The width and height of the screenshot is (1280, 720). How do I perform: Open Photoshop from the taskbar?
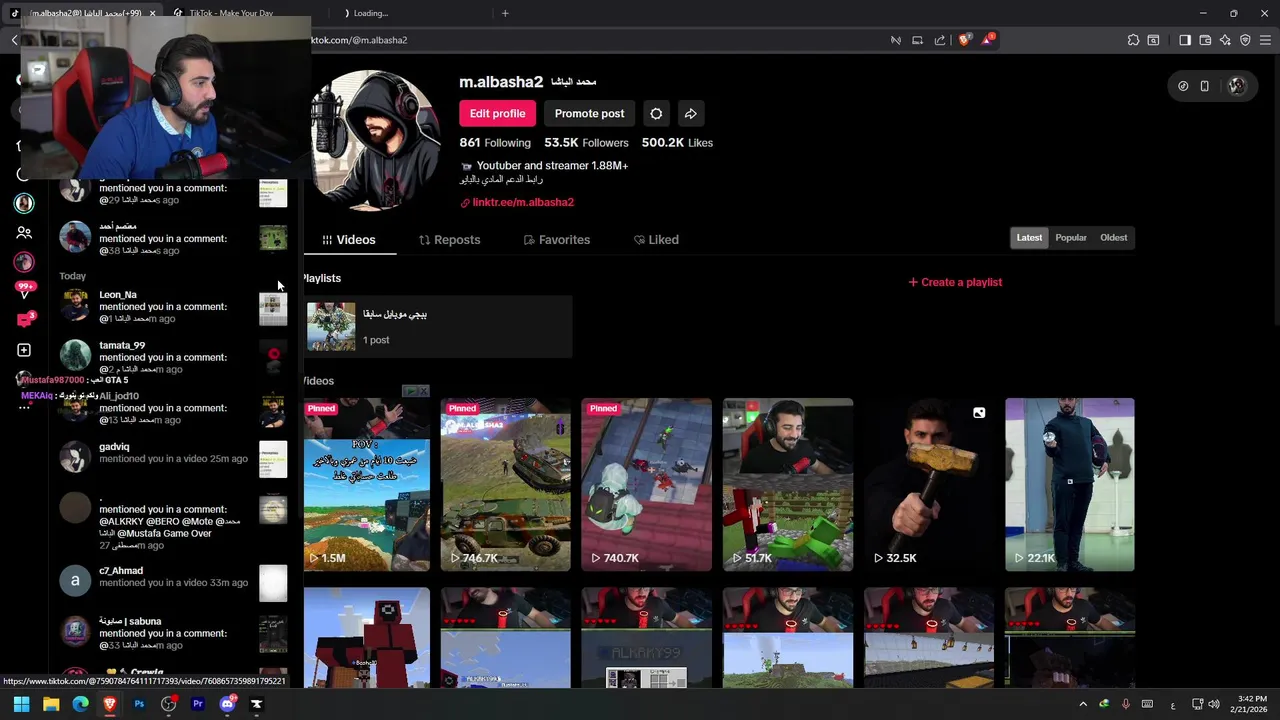[139, 704]
